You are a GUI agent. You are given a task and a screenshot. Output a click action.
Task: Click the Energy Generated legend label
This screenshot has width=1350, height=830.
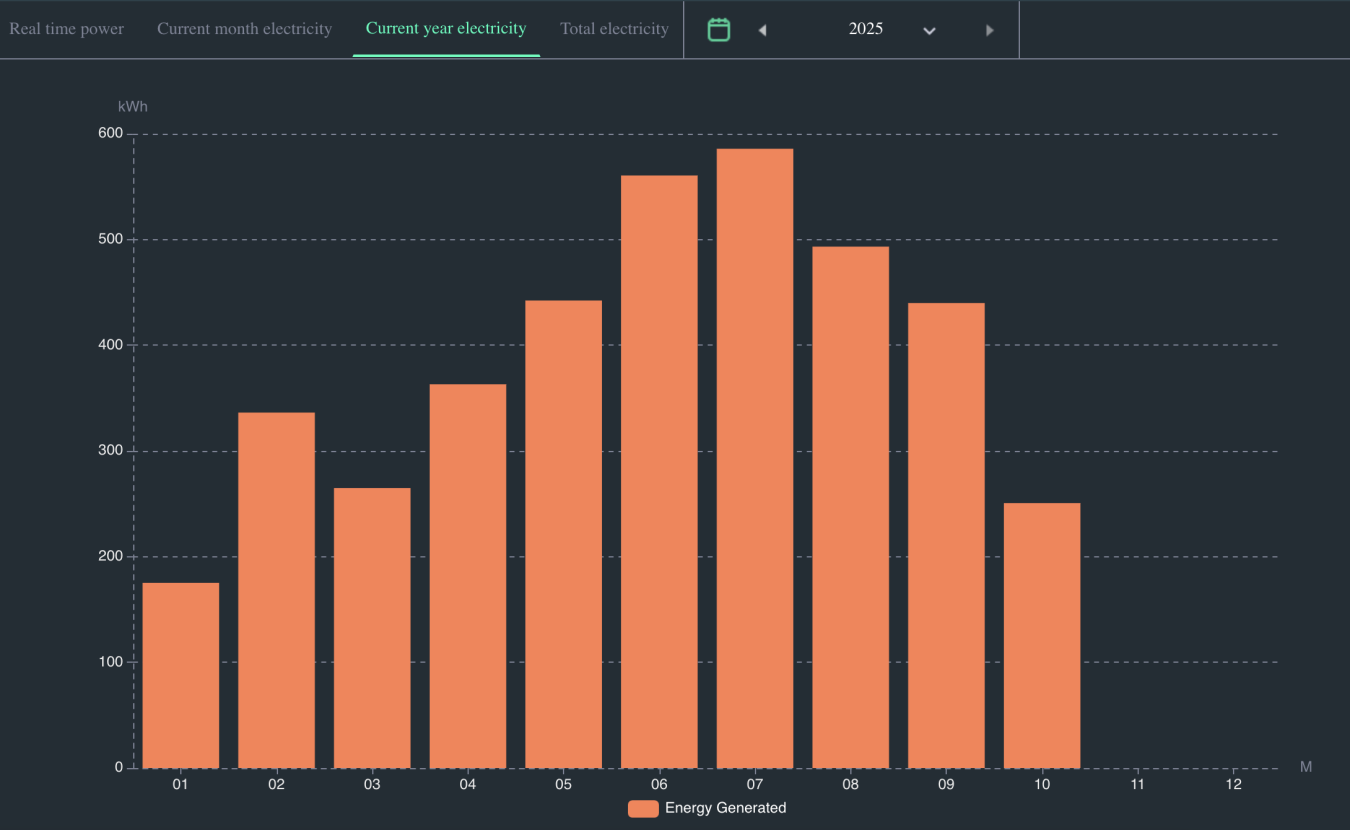725,808
